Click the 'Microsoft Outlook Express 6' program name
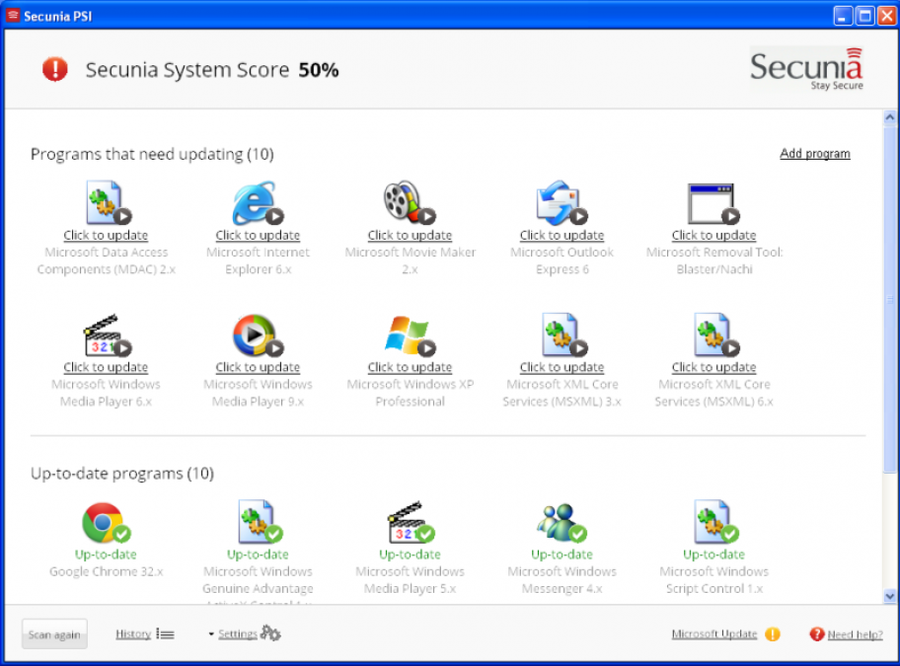 (x=562, y=261)
